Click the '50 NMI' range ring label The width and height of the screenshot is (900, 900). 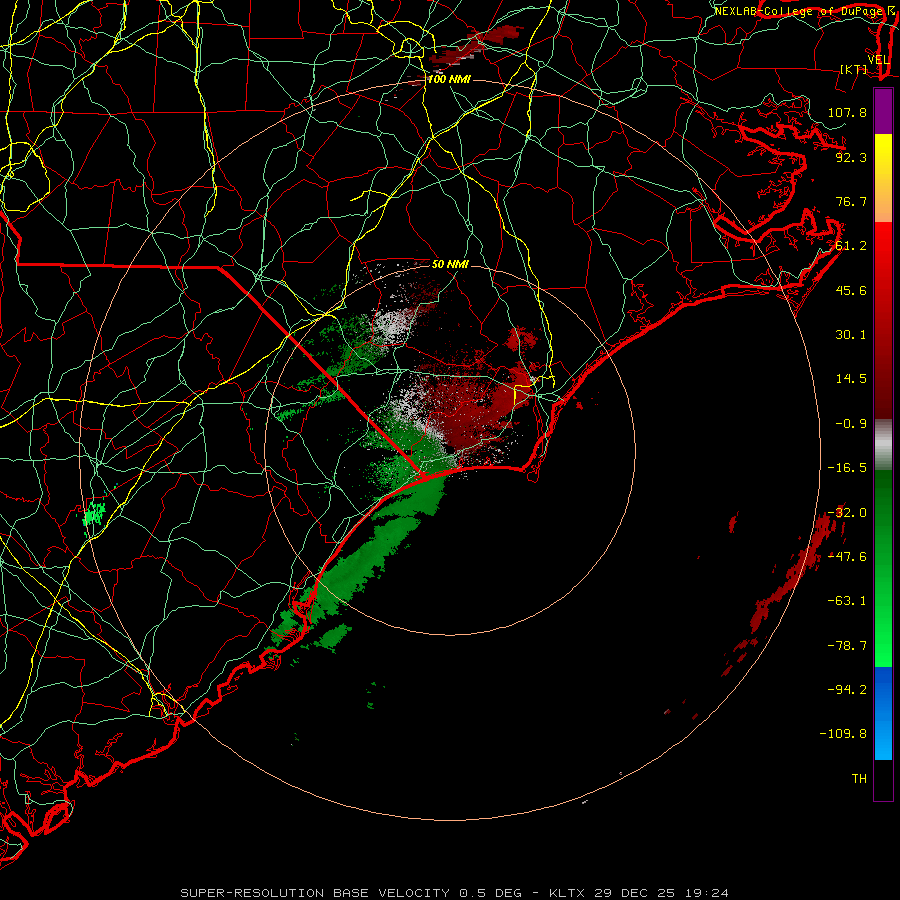point(450,265)
